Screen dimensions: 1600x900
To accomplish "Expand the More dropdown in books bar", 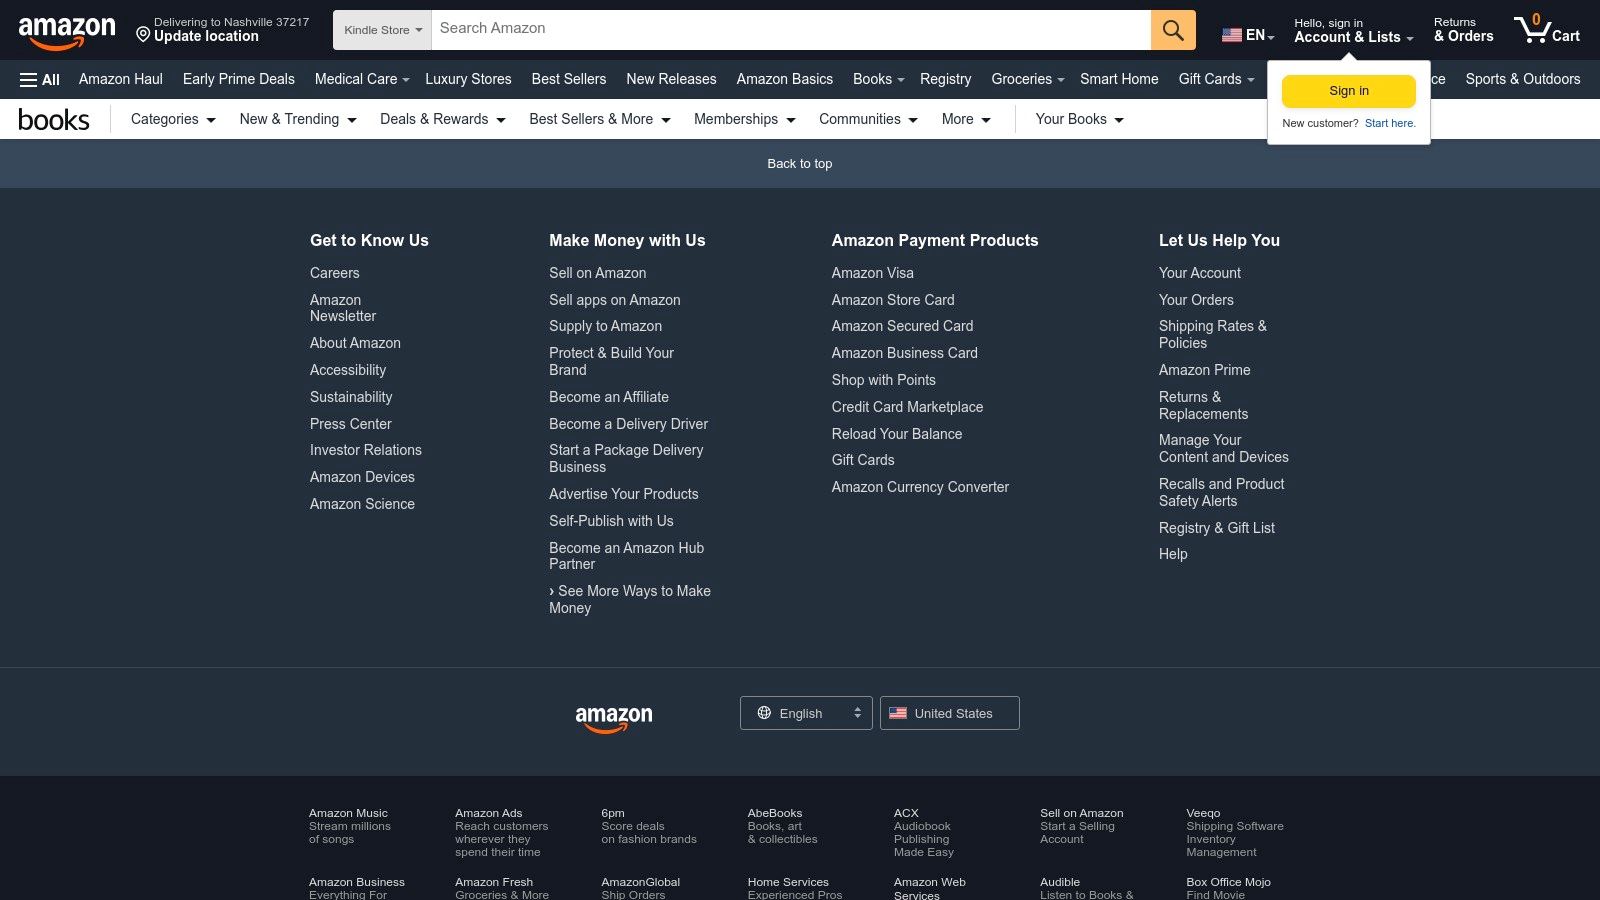I will (x=966, y=119).
